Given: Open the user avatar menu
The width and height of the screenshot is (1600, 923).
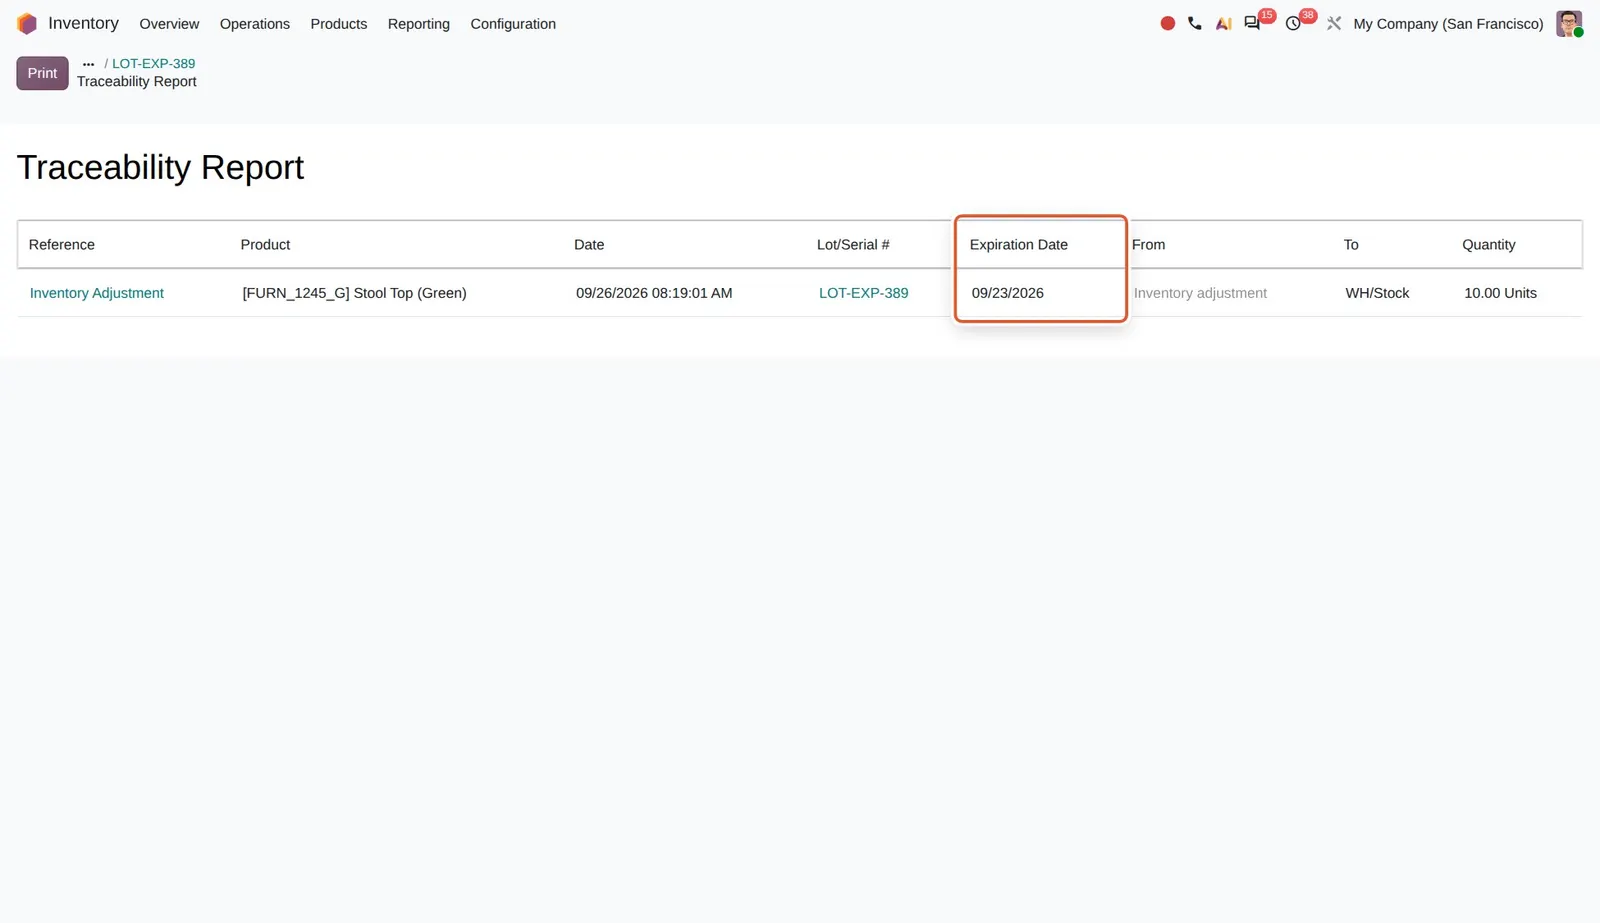Looking at the screenshot, I should [1569, 23].
